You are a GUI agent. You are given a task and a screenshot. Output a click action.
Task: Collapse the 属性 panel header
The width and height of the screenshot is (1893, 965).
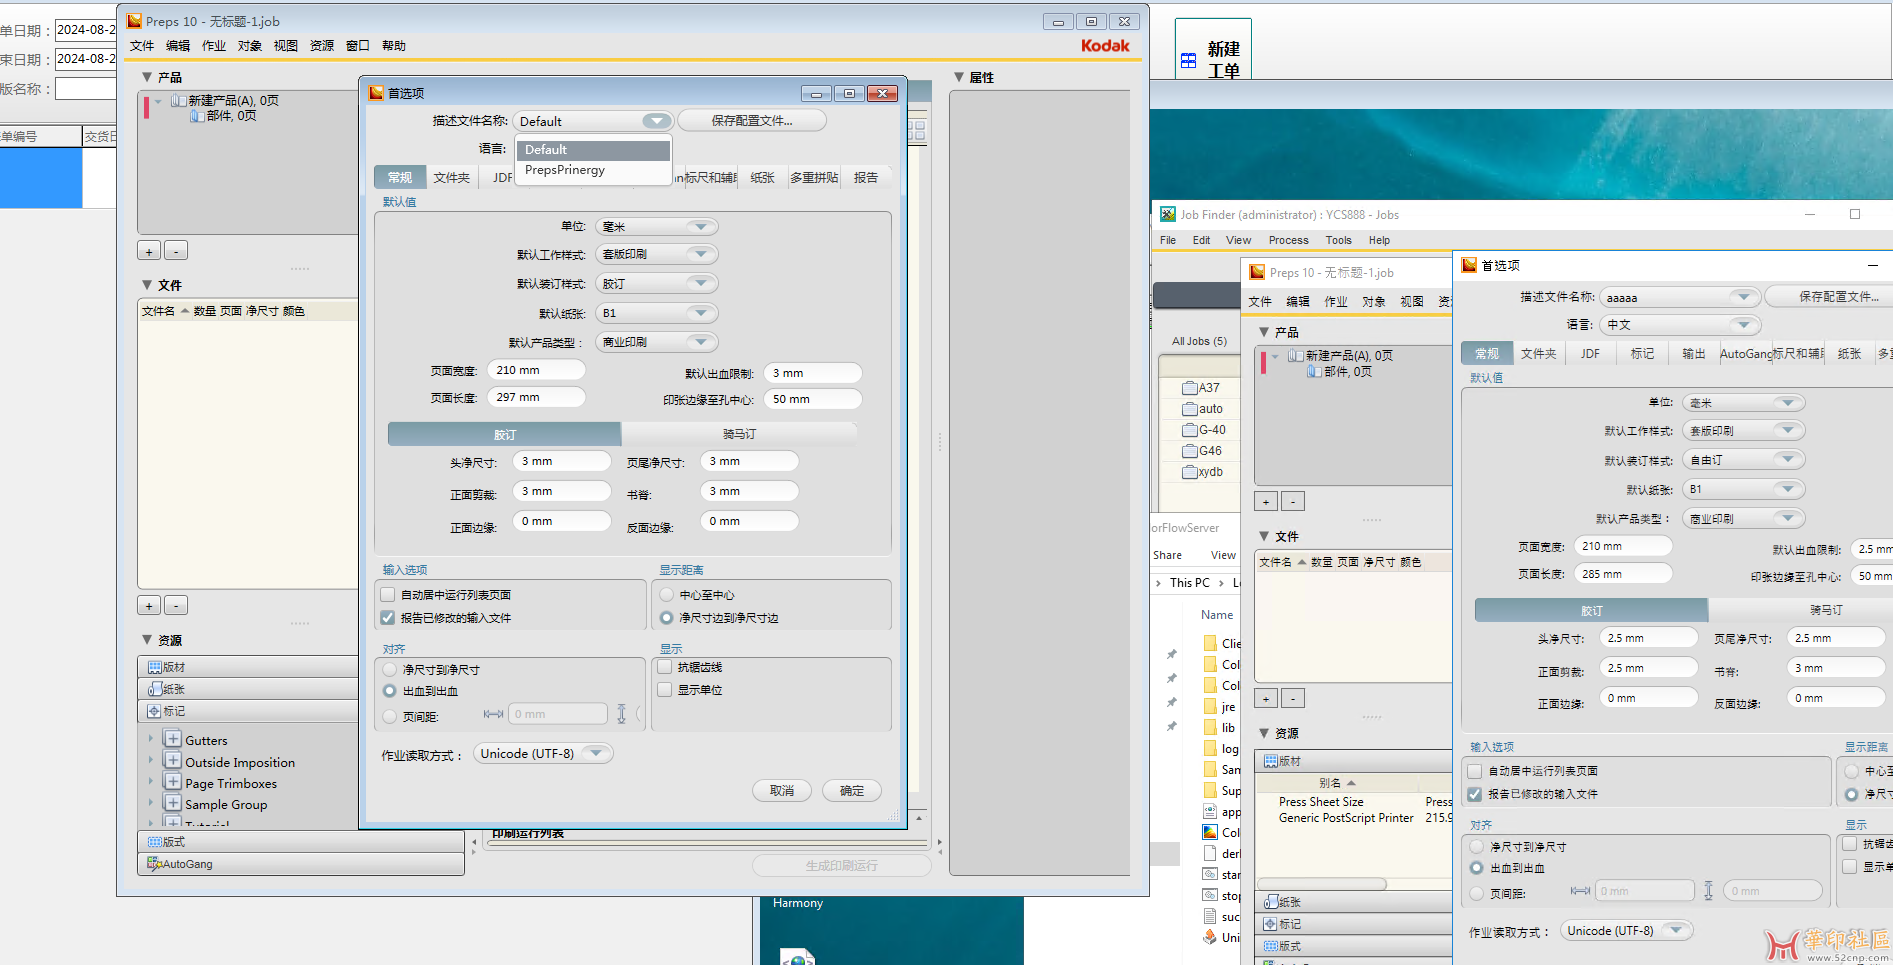(959, 77)
